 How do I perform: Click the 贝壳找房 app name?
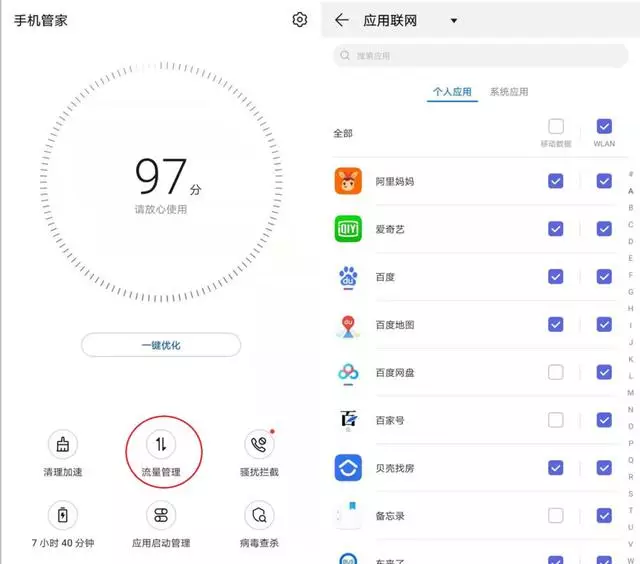[x=395, y=469]
